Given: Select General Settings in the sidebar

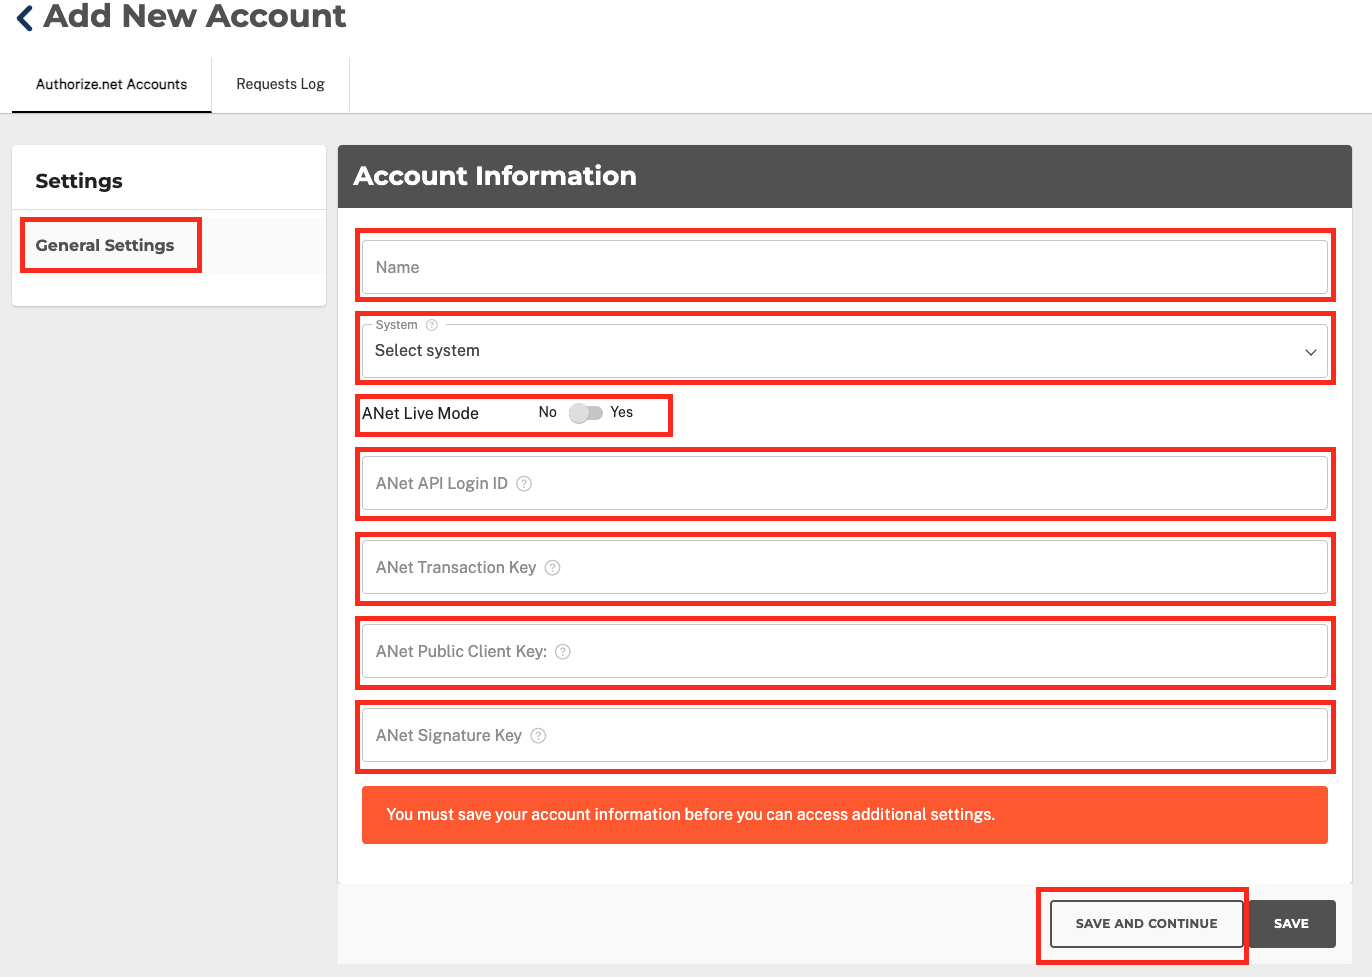Looking at the screenshot, I should coord(105,245).
